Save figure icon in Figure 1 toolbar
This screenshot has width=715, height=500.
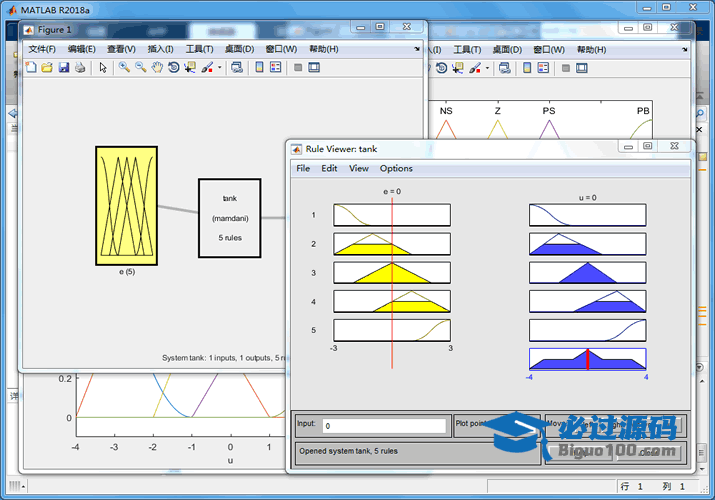coord(63,67)
